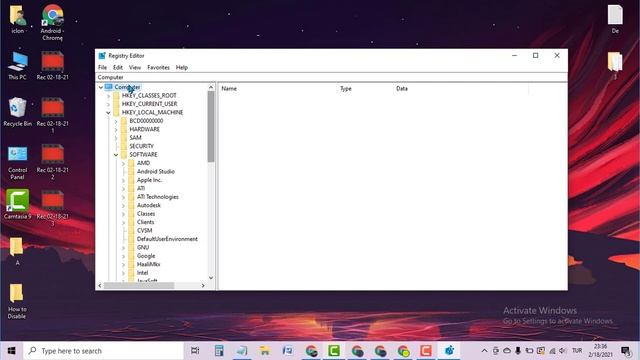Image resolution: width=640 pixels, height=360 pixels.
Task: Select the Apple Inc. key
Action: pos(149,180)
